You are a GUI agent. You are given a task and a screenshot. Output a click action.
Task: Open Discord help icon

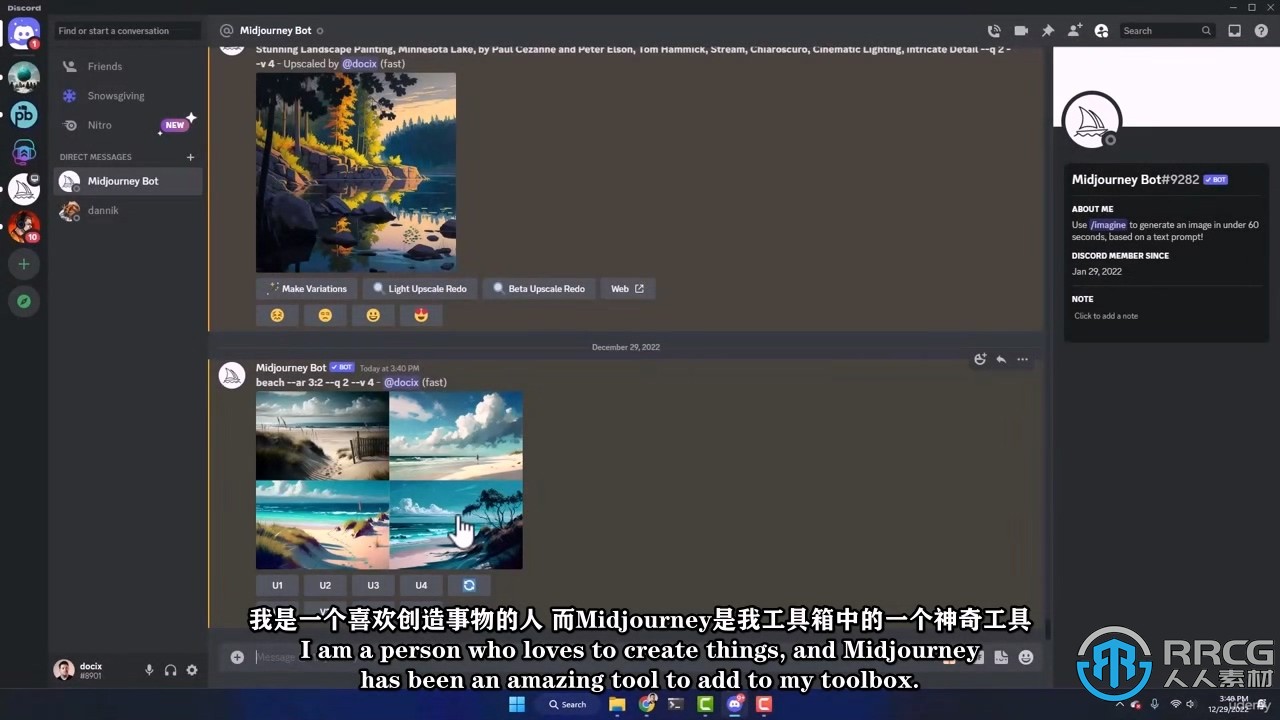1261,31
